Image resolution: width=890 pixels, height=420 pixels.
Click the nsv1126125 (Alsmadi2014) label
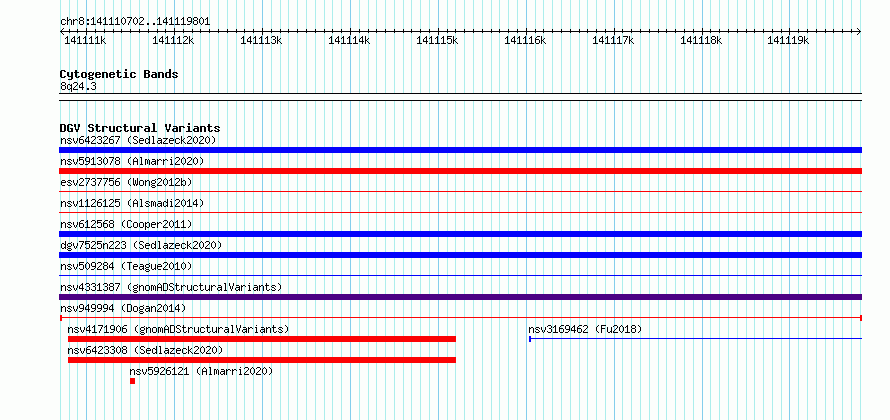(132, 203)
